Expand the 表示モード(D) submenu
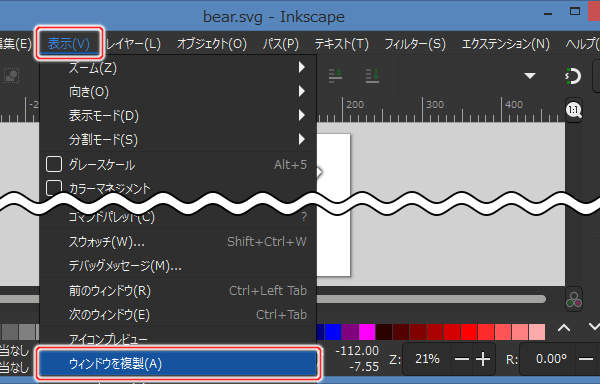Viewport: 600px width, 384px height. pyautogui.click(x=178, y=116)
